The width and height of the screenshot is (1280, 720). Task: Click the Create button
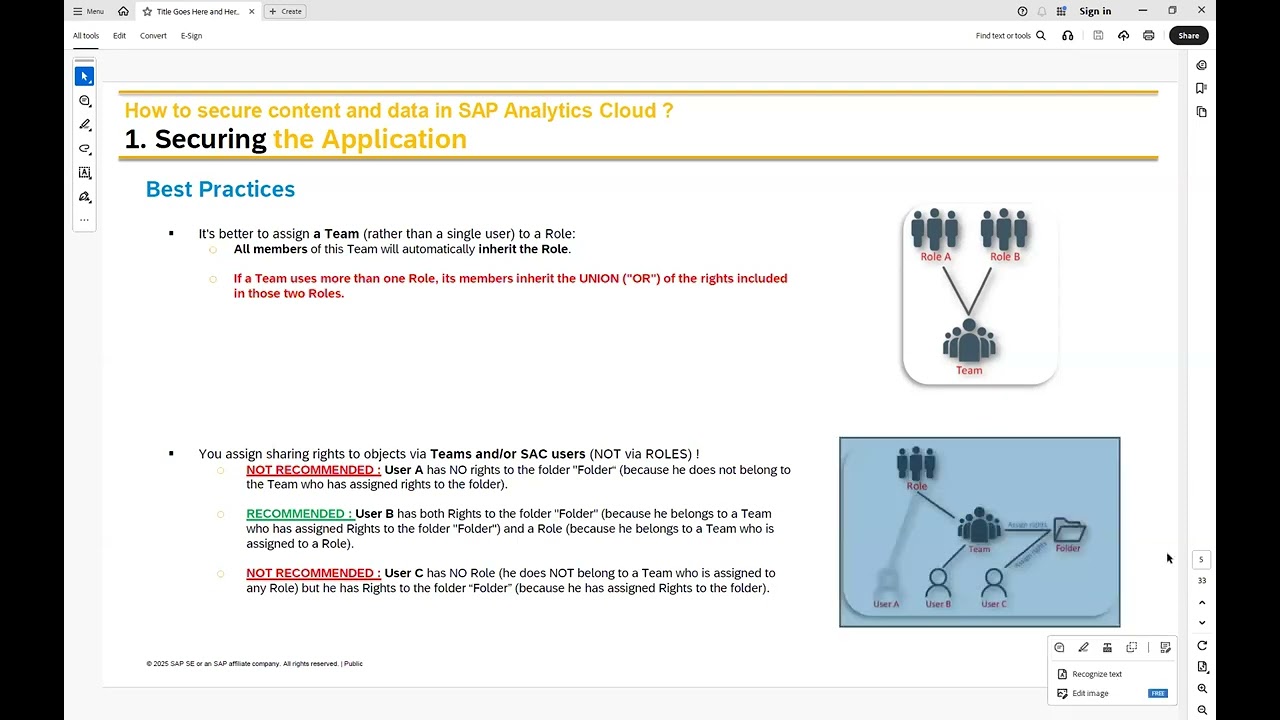[x=285, y=11]
